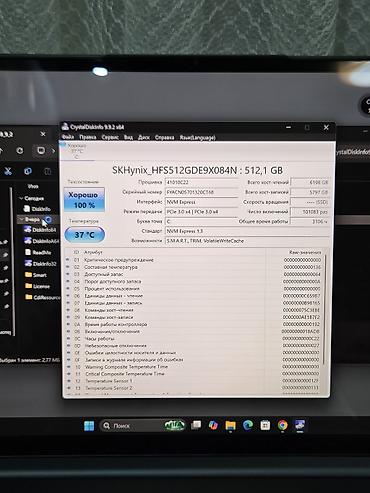Screen dimensions: 370x493
Task: Click the taskbar Поиск search box
Action: coord(142,426)
